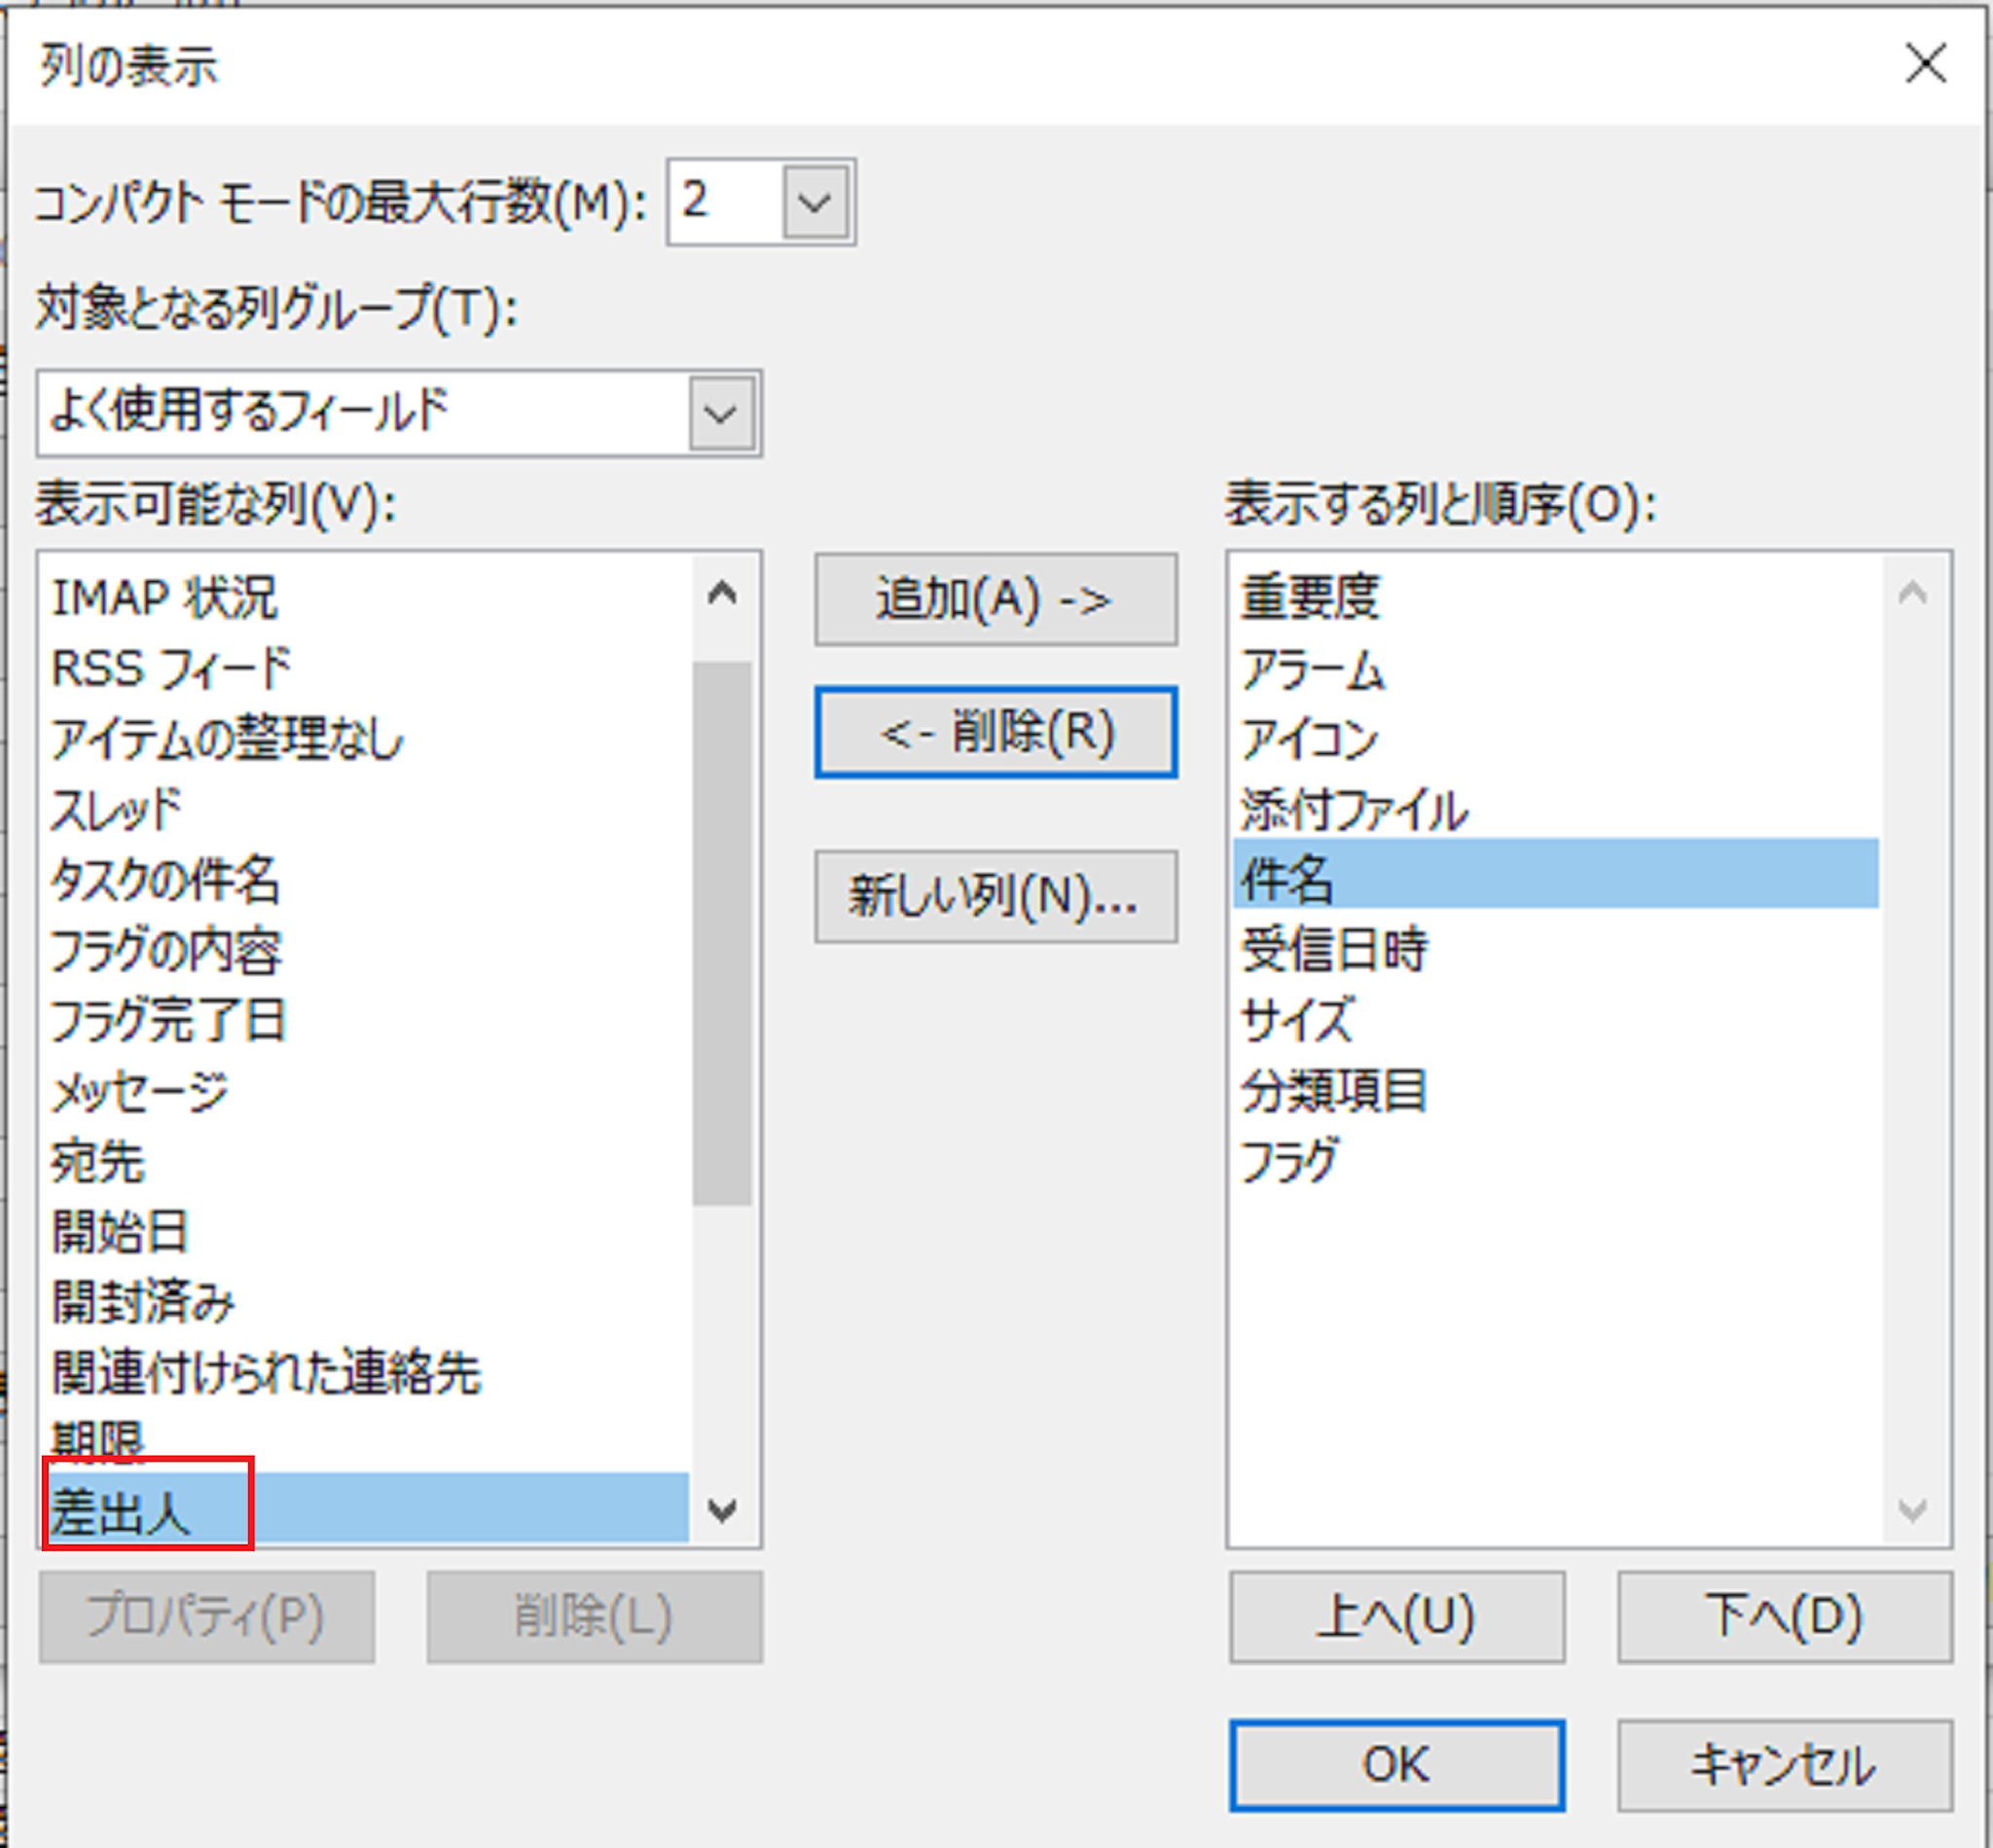
Task: Close the 列の表示 dialog window
Action: click(x=1925, y=64)
